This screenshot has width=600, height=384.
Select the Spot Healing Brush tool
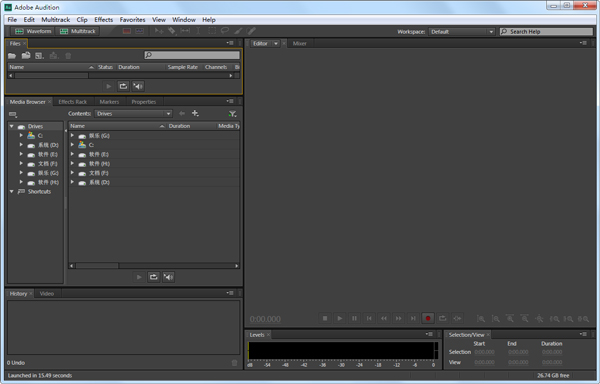click(251, 31)
